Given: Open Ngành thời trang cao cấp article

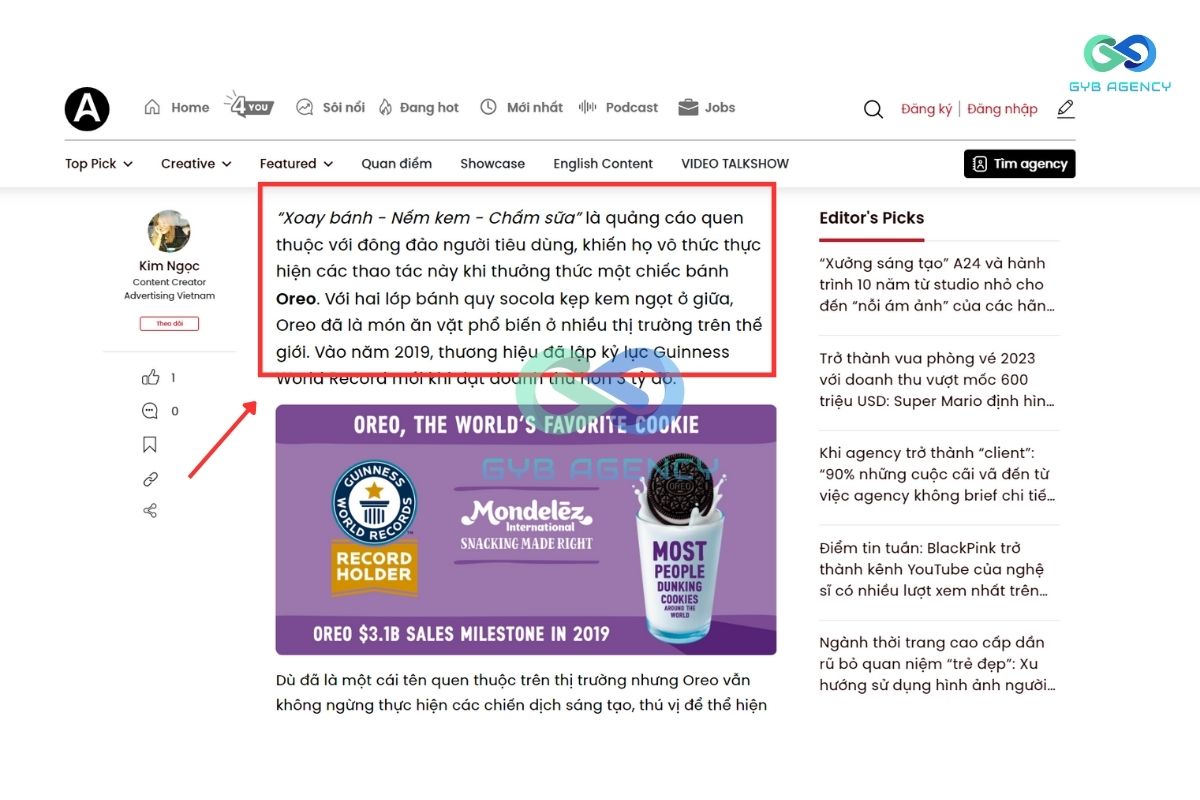Looking at the screenshot, I should click(x=938, y=665).
